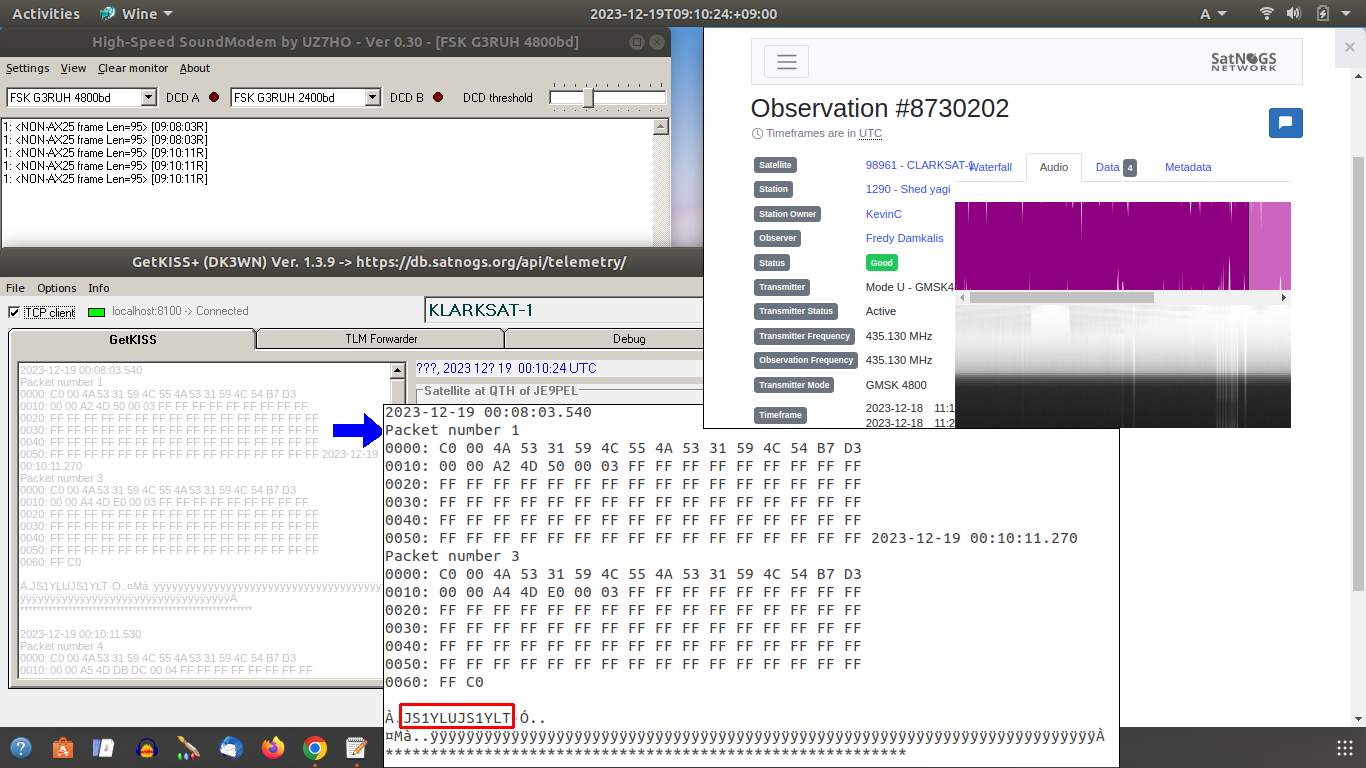
Task: Open Firefox from the taskbar
Action: 272,748
